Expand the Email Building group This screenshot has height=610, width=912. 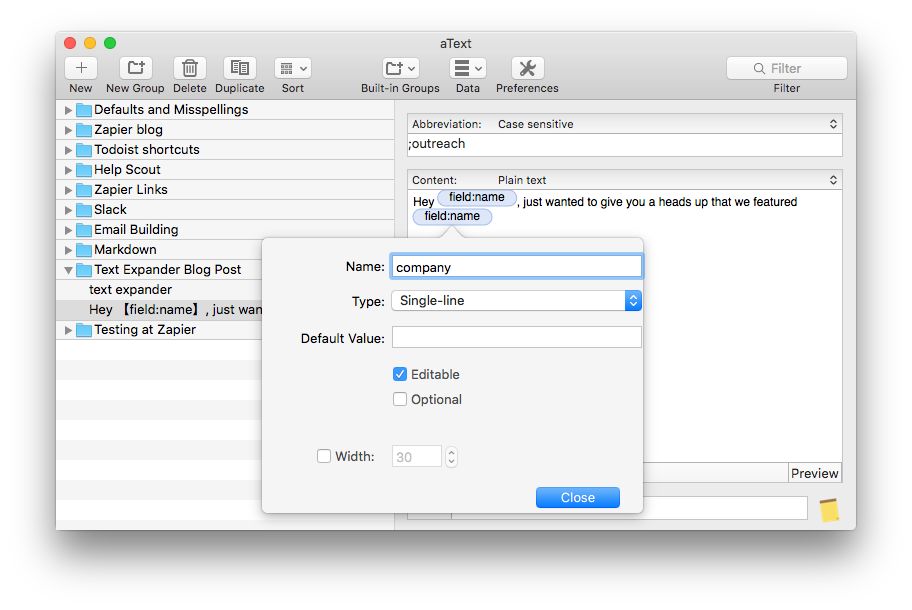click(68, 230)
